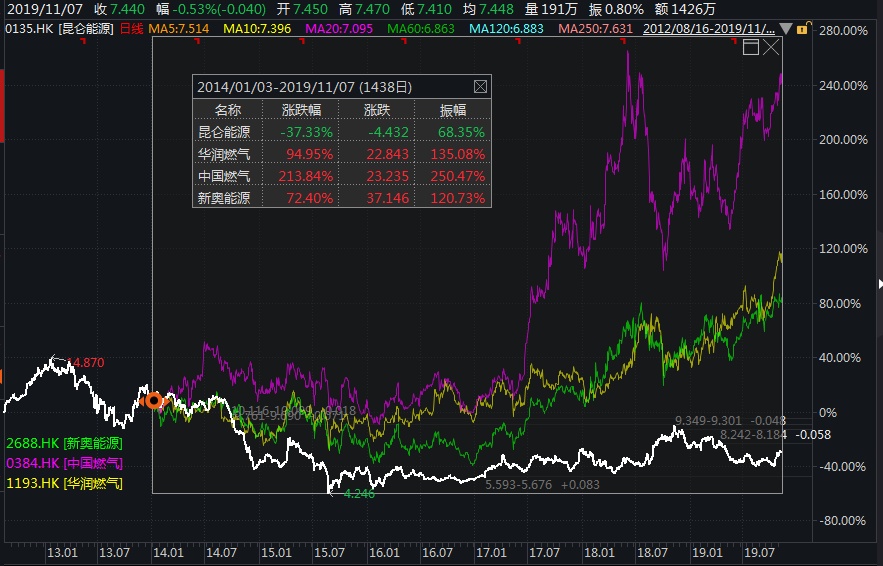Viewport: 883px width, 566px height.
Task: Select the 昆仑能源 row name cell
Action: pyautogui.click(x=224, y=132)
